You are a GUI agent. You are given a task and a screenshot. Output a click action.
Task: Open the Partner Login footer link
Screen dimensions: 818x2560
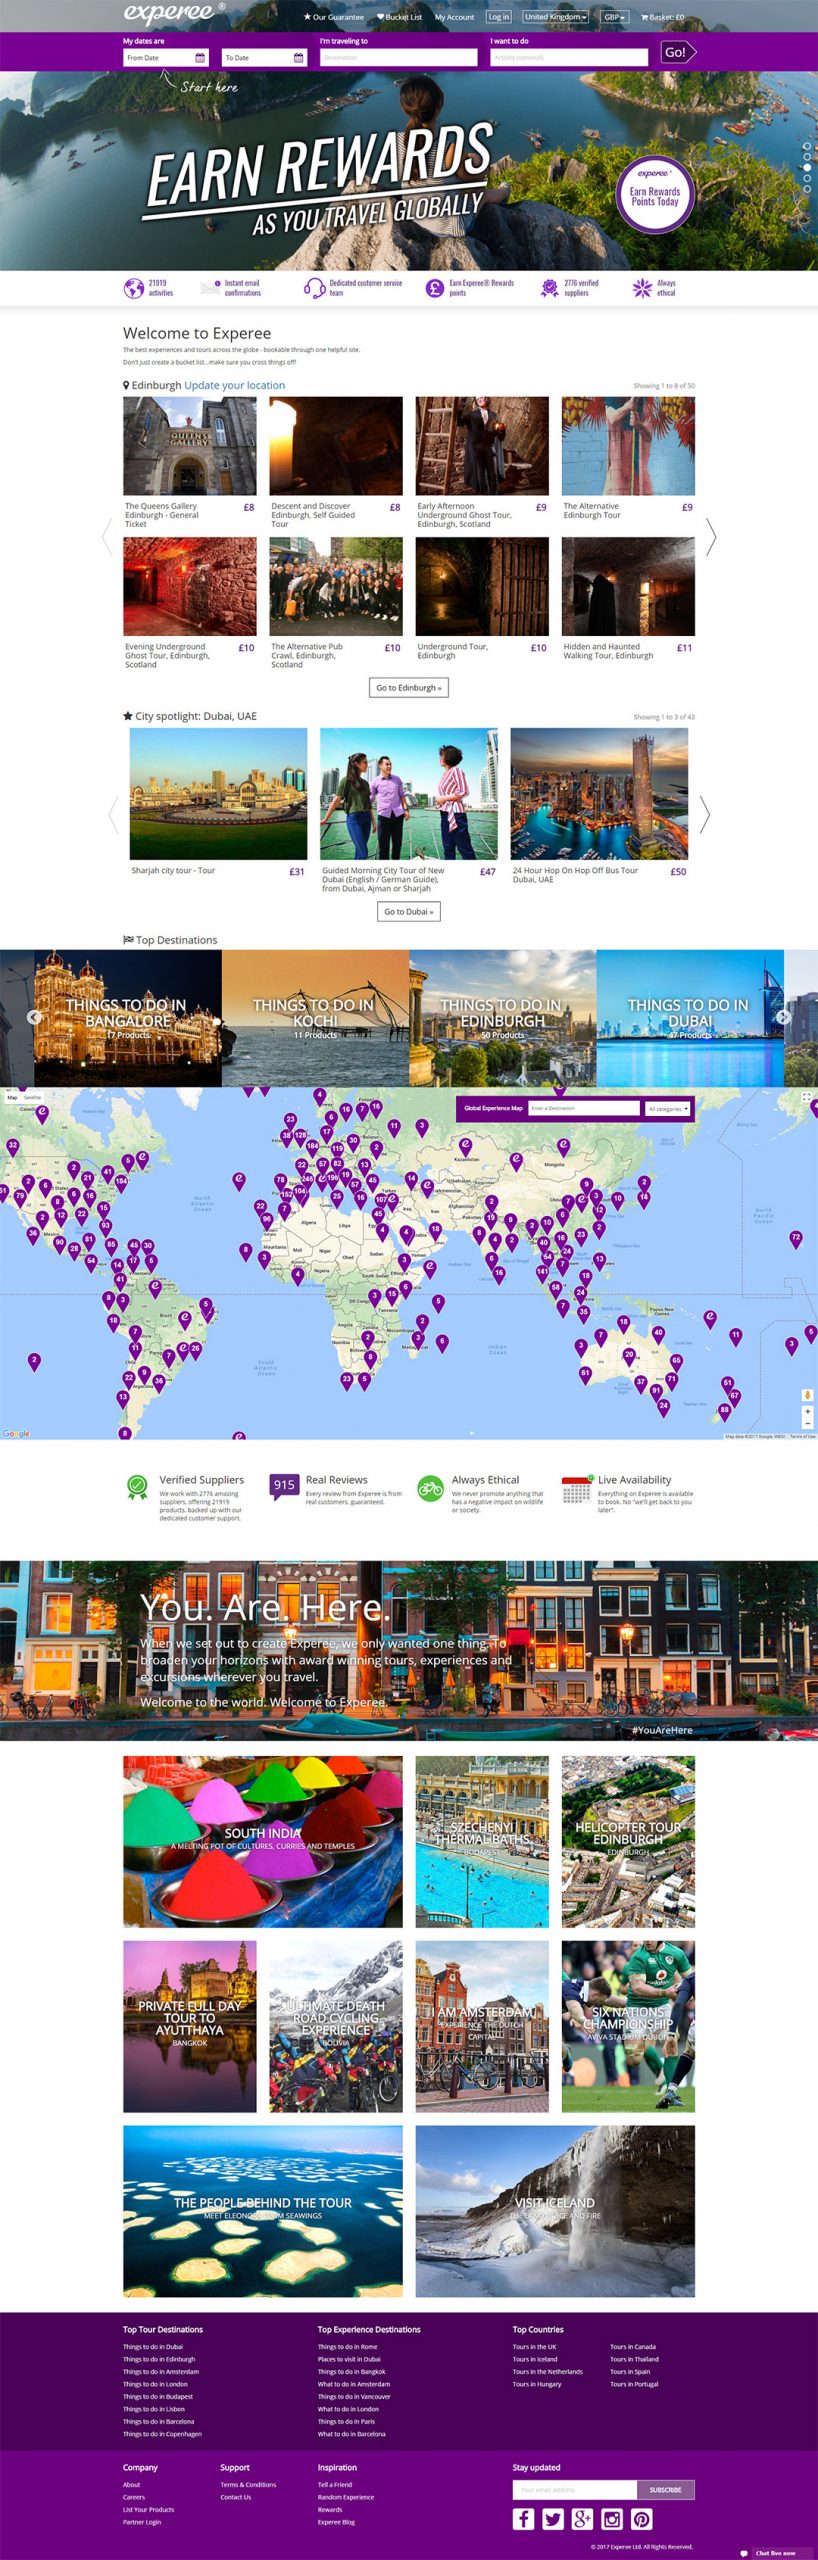point(142,2522)
